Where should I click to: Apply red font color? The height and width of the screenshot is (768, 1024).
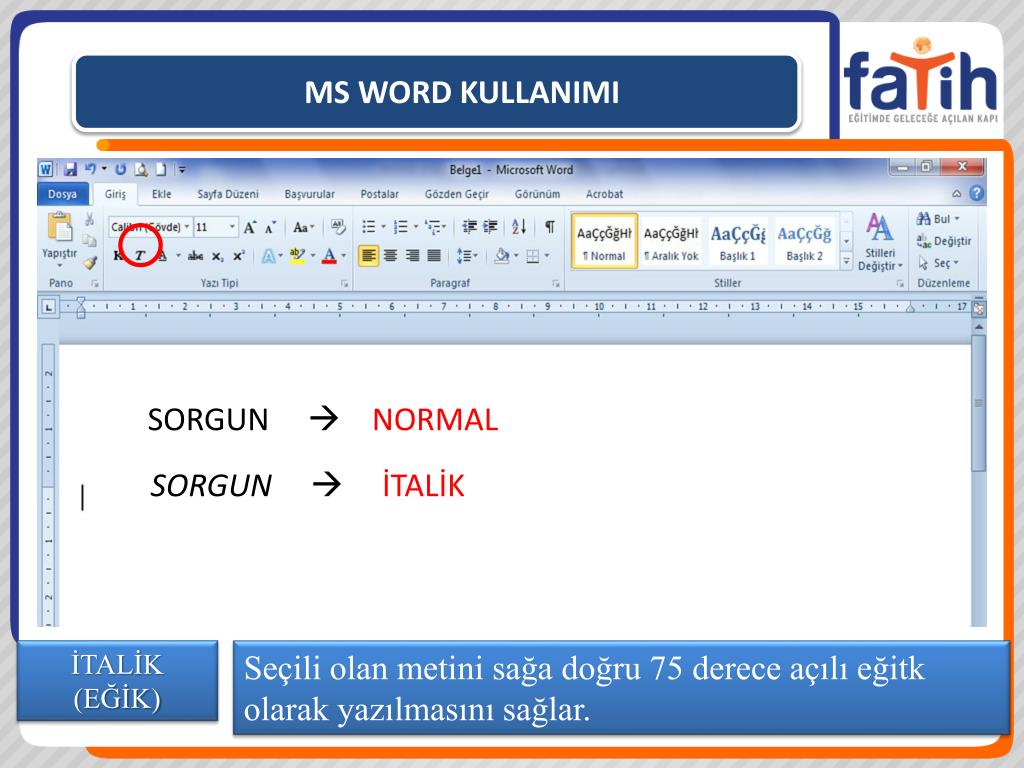329,256
